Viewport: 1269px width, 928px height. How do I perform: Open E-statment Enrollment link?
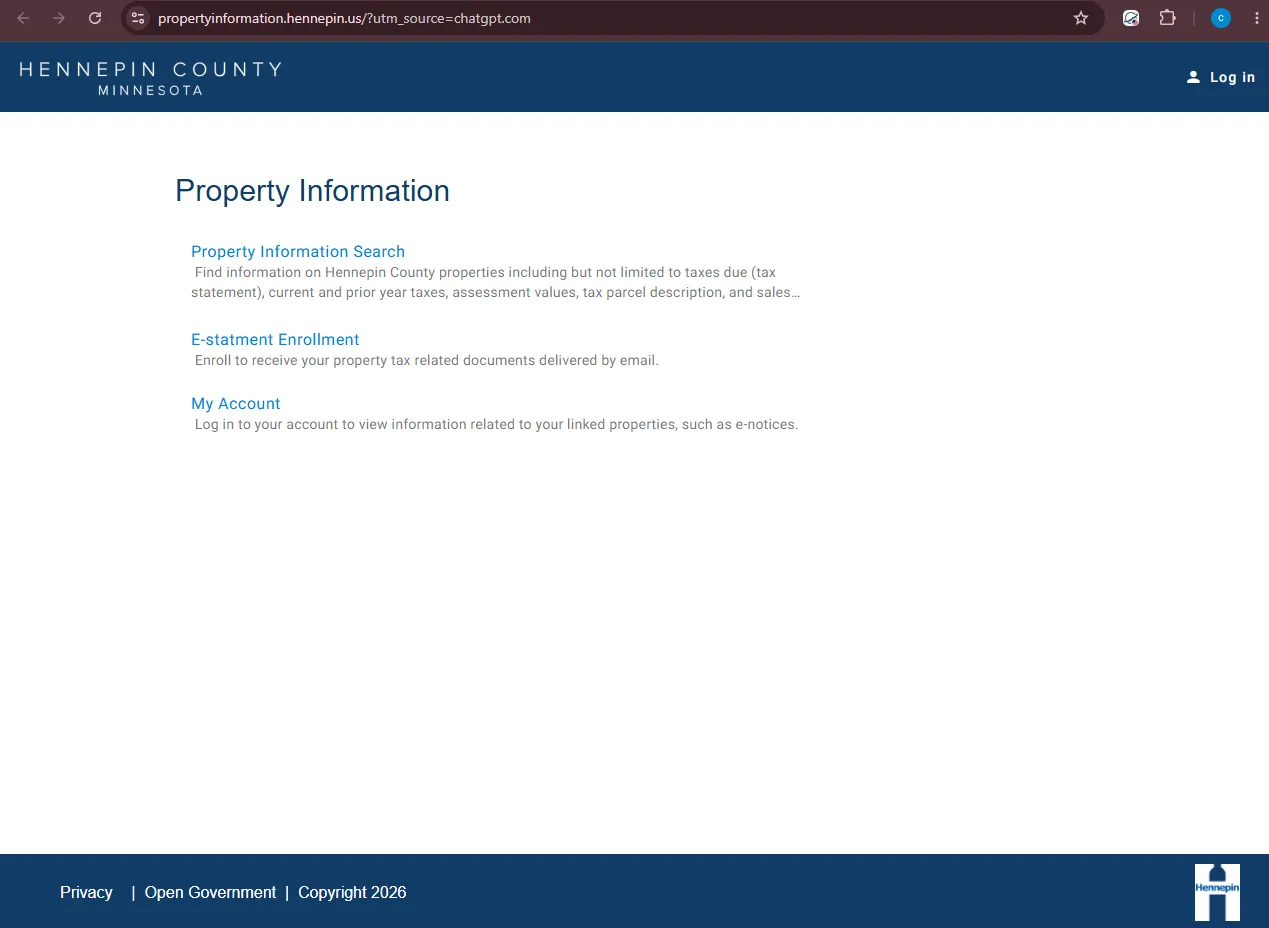pyautogui.click(x=275, y=340)
